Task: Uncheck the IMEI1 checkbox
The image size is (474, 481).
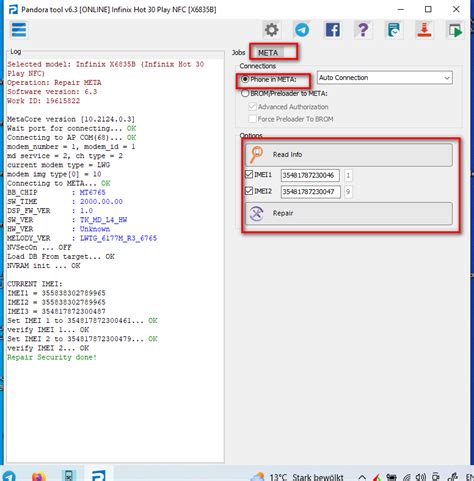Action: [x=249, y=174]
